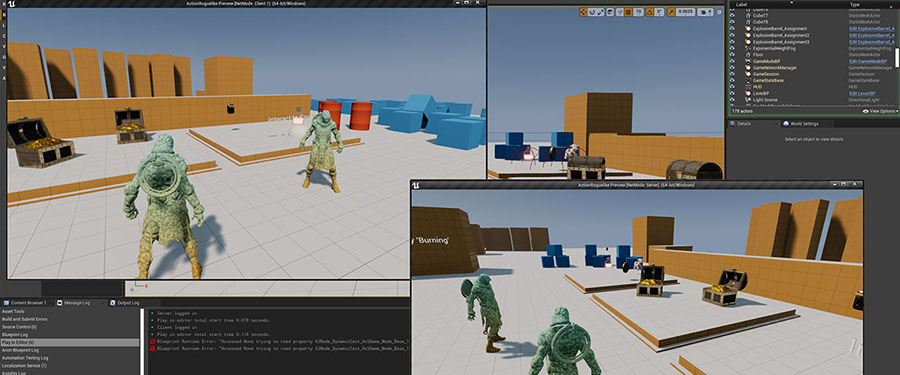The image size is (900, 375).
Task: Open the View Options dropdown in the outliner
Action: (x=878, y=111)
